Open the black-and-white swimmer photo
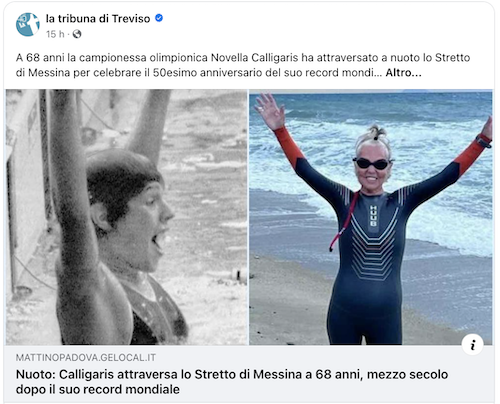Image resolution: width=500 pixels, height=404 pixels. [x=127, y=217]
